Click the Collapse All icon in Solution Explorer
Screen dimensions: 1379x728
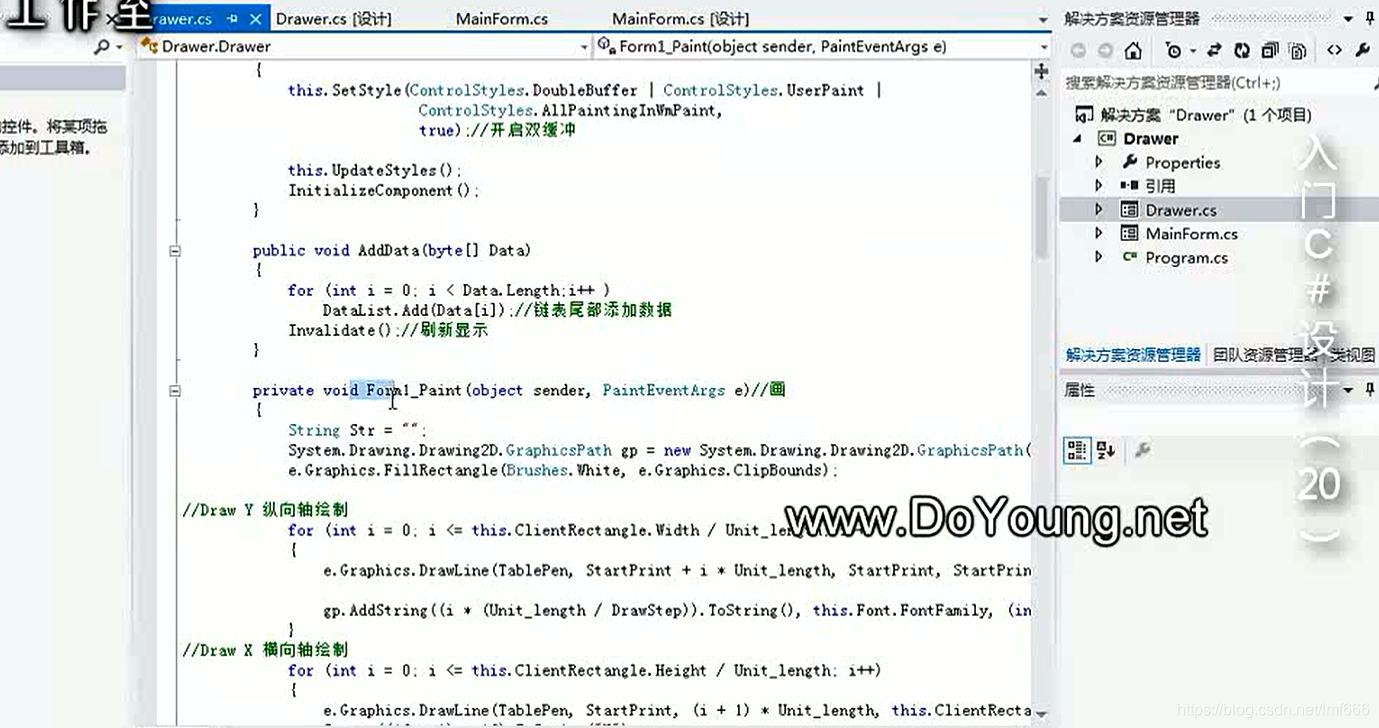1270,51
